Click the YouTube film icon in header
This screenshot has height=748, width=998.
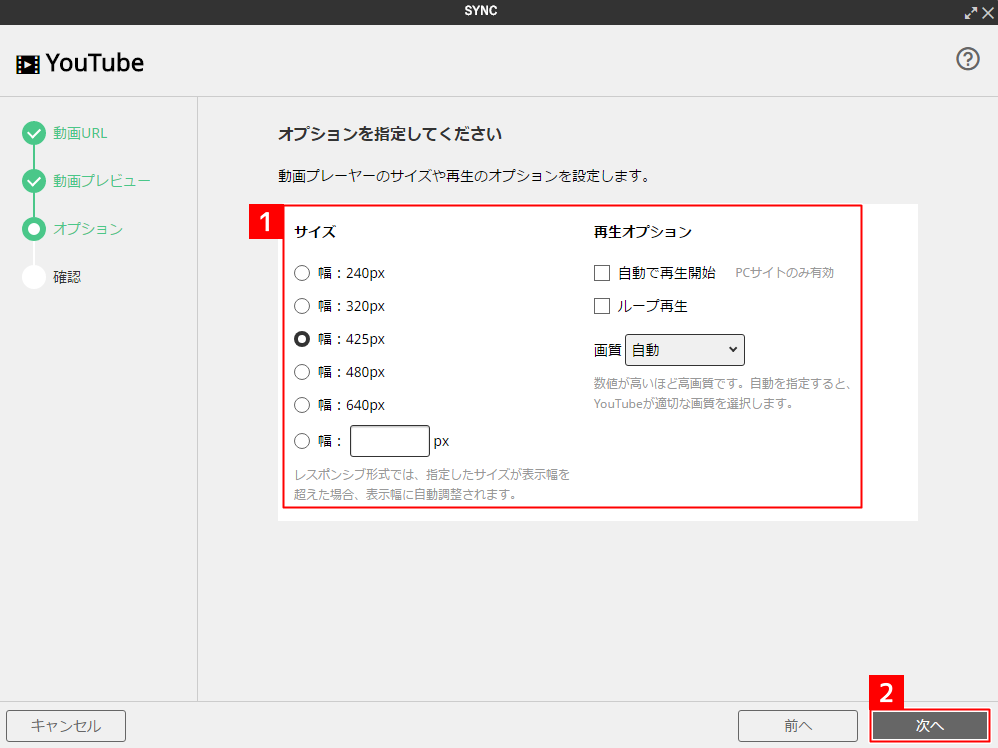coord(27,64)
